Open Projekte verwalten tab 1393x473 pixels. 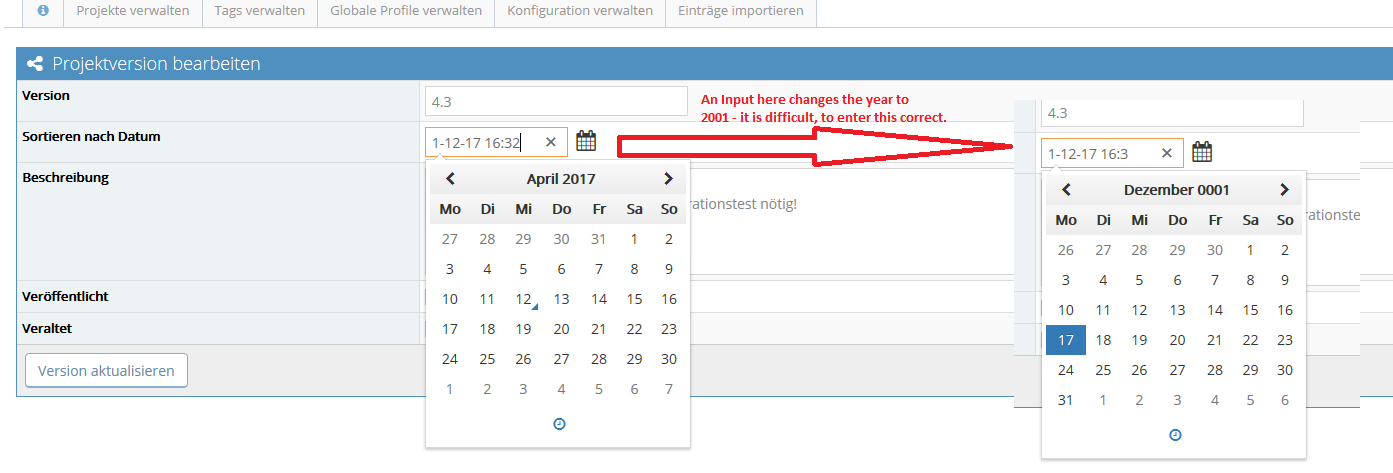pyautogui.click(x=133, y=11)
